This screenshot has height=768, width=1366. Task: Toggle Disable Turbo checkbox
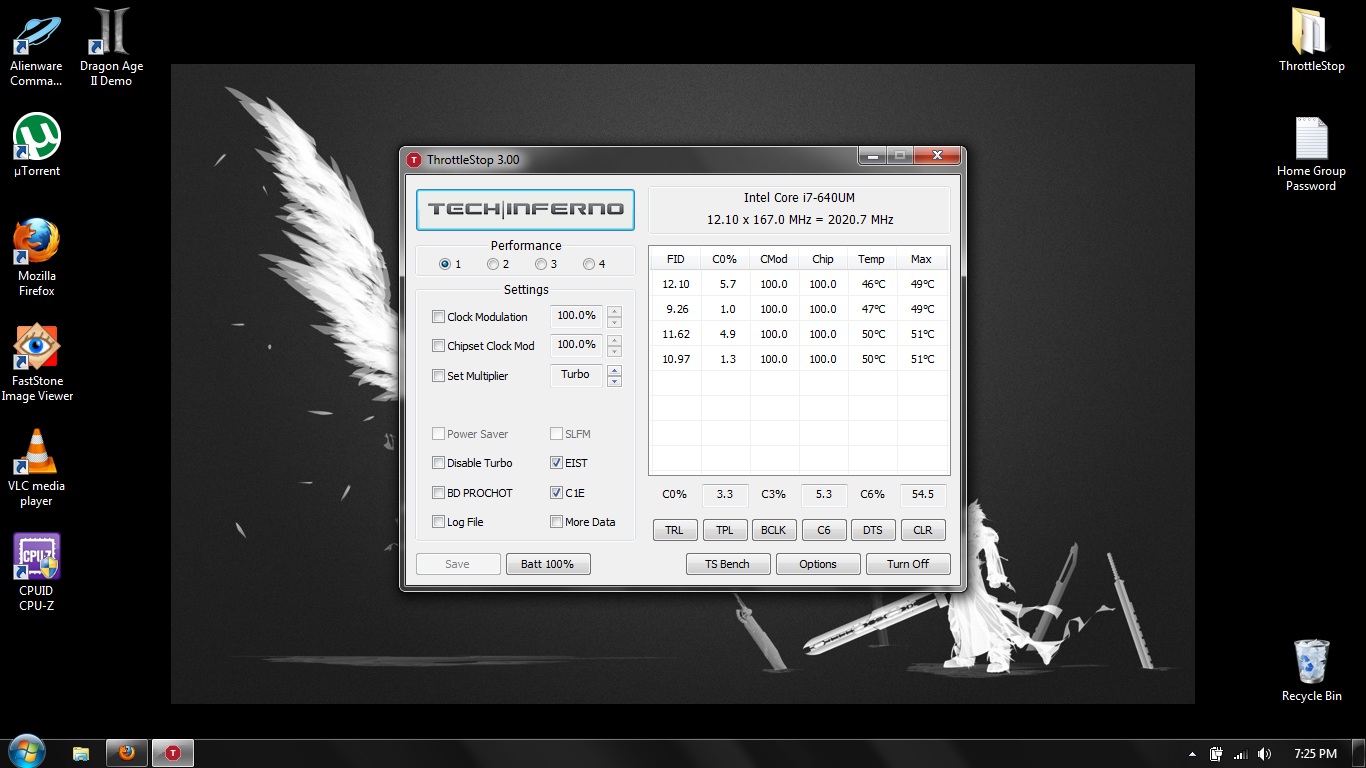click(x=438, y=463)
